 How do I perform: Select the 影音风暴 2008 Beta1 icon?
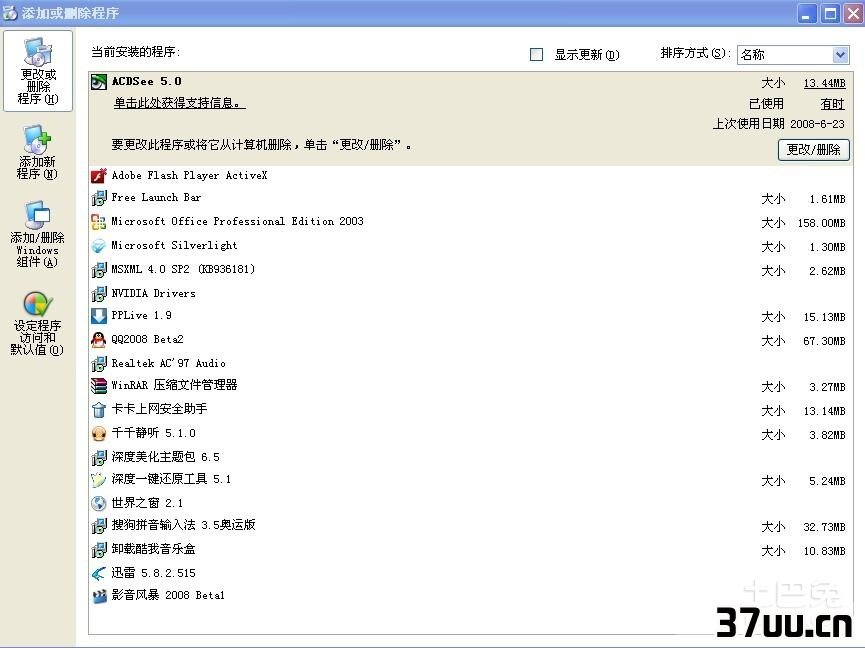pyautogui.click(x=99, y=596)
